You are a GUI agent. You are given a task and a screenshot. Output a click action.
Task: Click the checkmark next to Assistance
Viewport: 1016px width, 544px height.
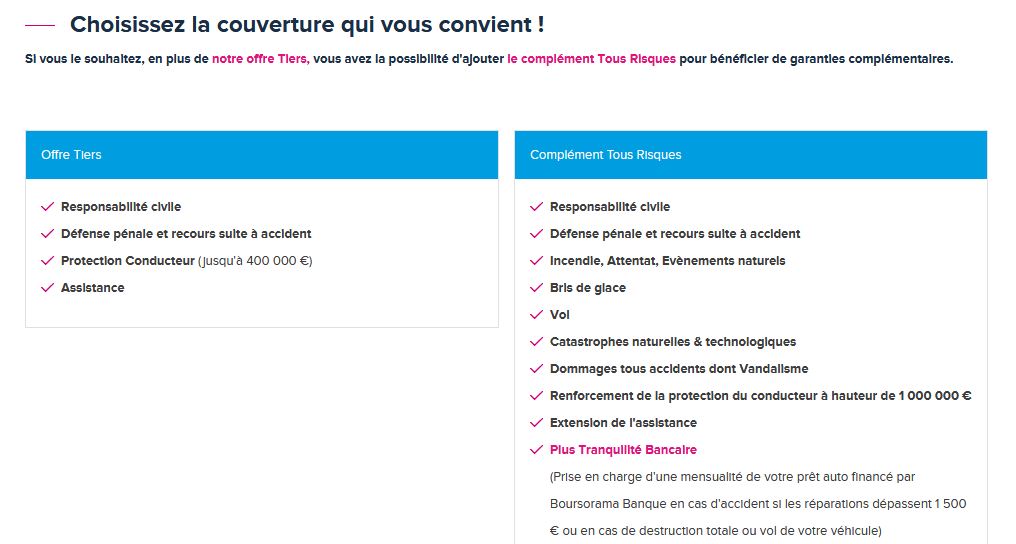click(47, 288)
